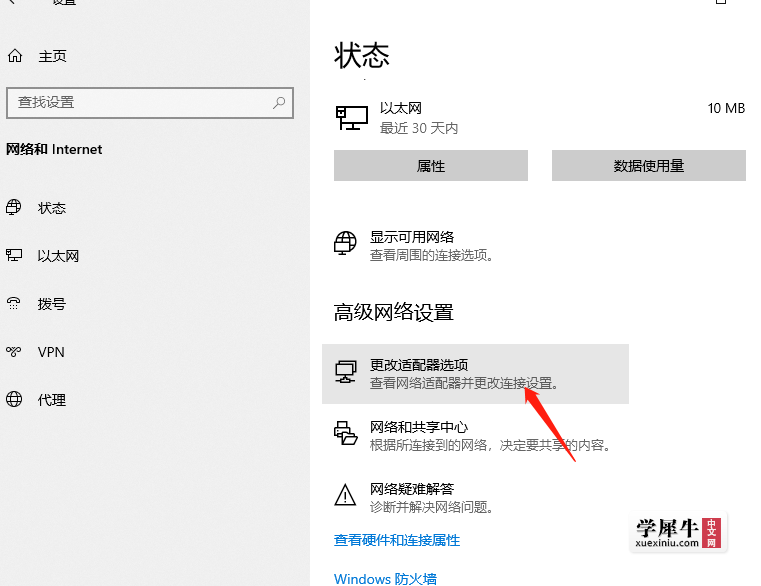761x586 pixels.
Task: Click the 网络和 Internet section header
Action: pos(54,149)
